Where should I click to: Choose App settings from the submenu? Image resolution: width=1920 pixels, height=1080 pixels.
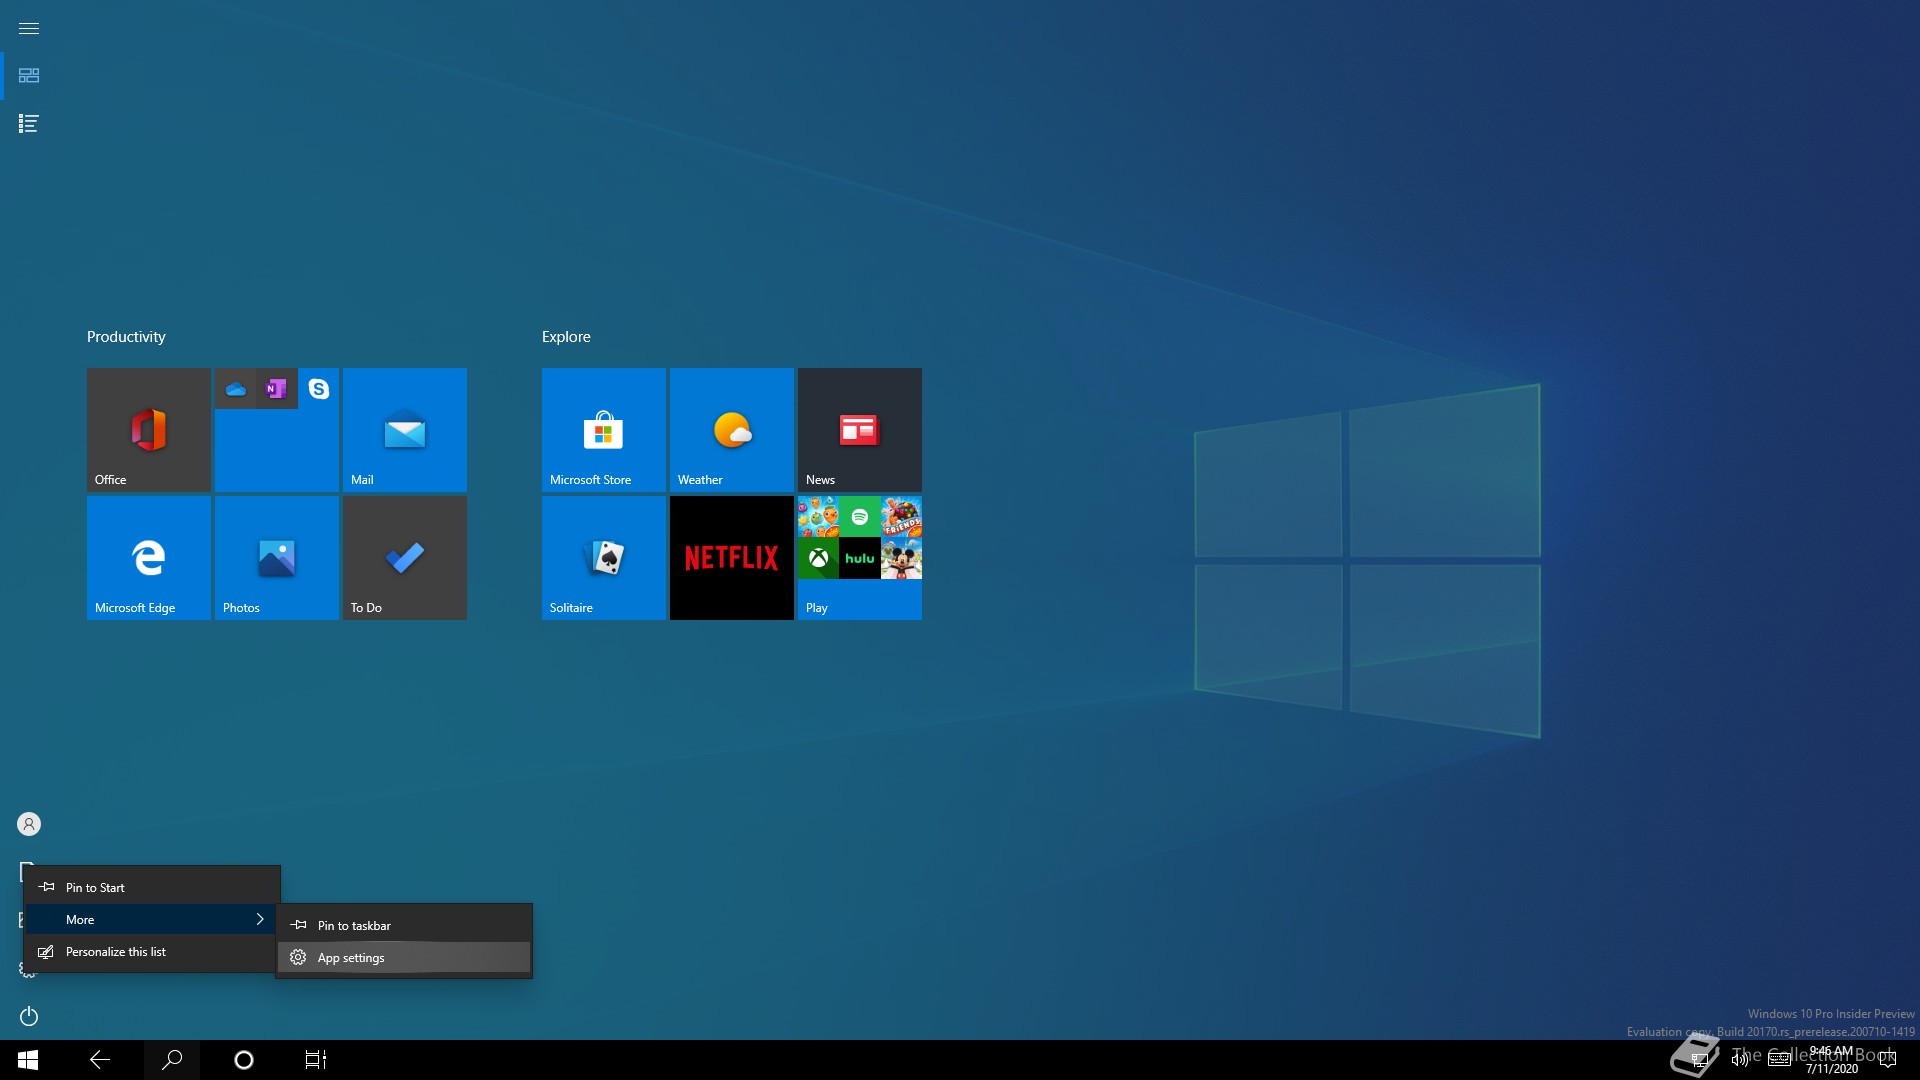point(404,958)
